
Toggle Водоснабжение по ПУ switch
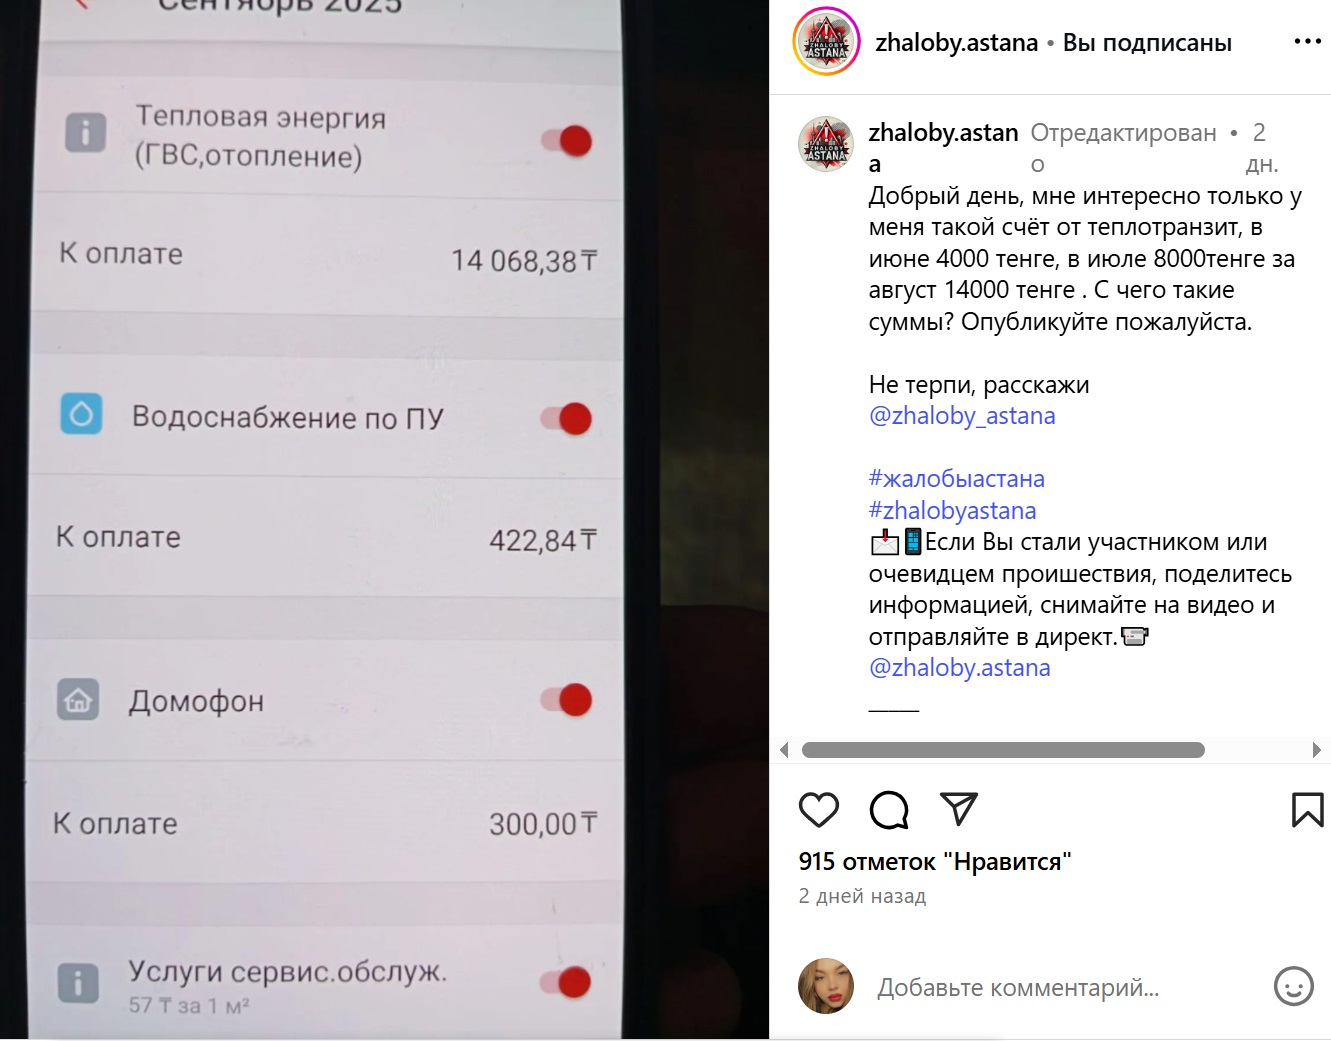[567, 418]
